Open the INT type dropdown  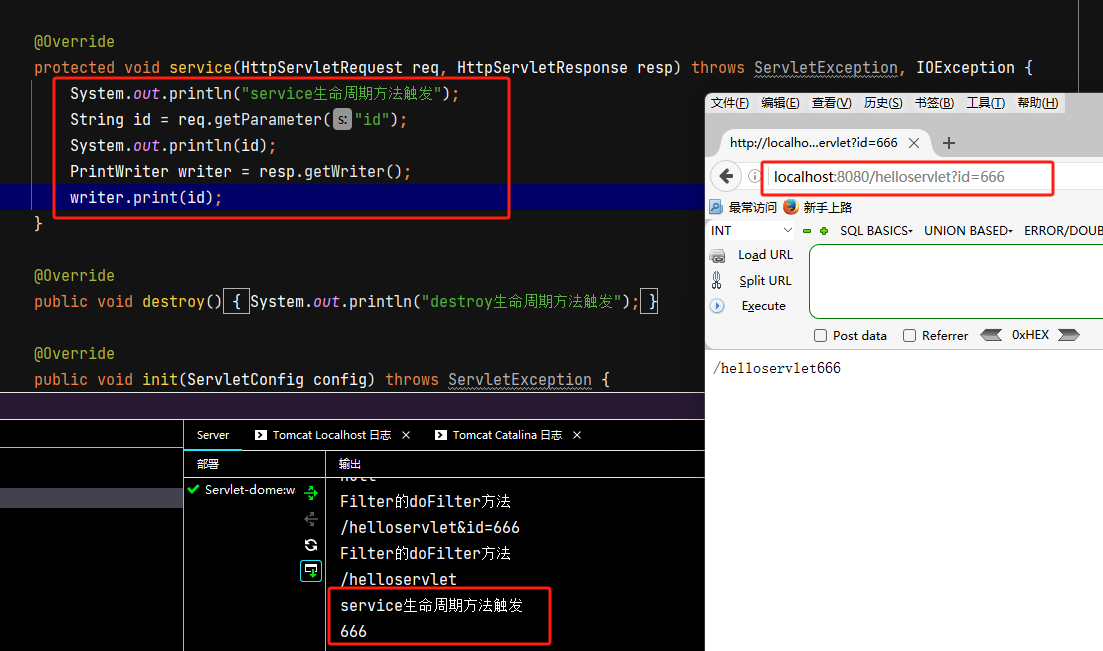click(x=751, y=230)
